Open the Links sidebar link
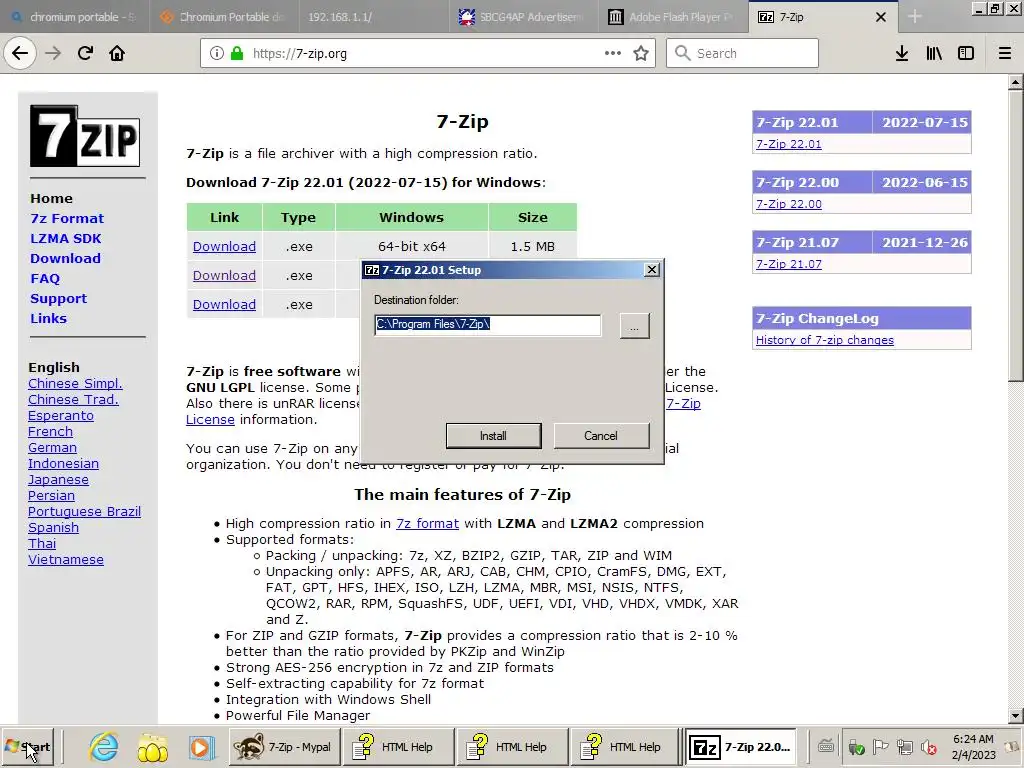This screenshot has width=1024, height=768. (48, 318)
